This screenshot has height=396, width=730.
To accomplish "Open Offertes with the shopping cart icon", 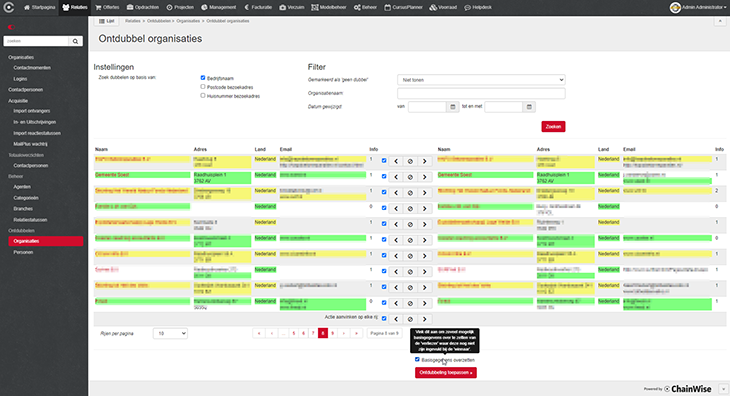I will [98, 7].
